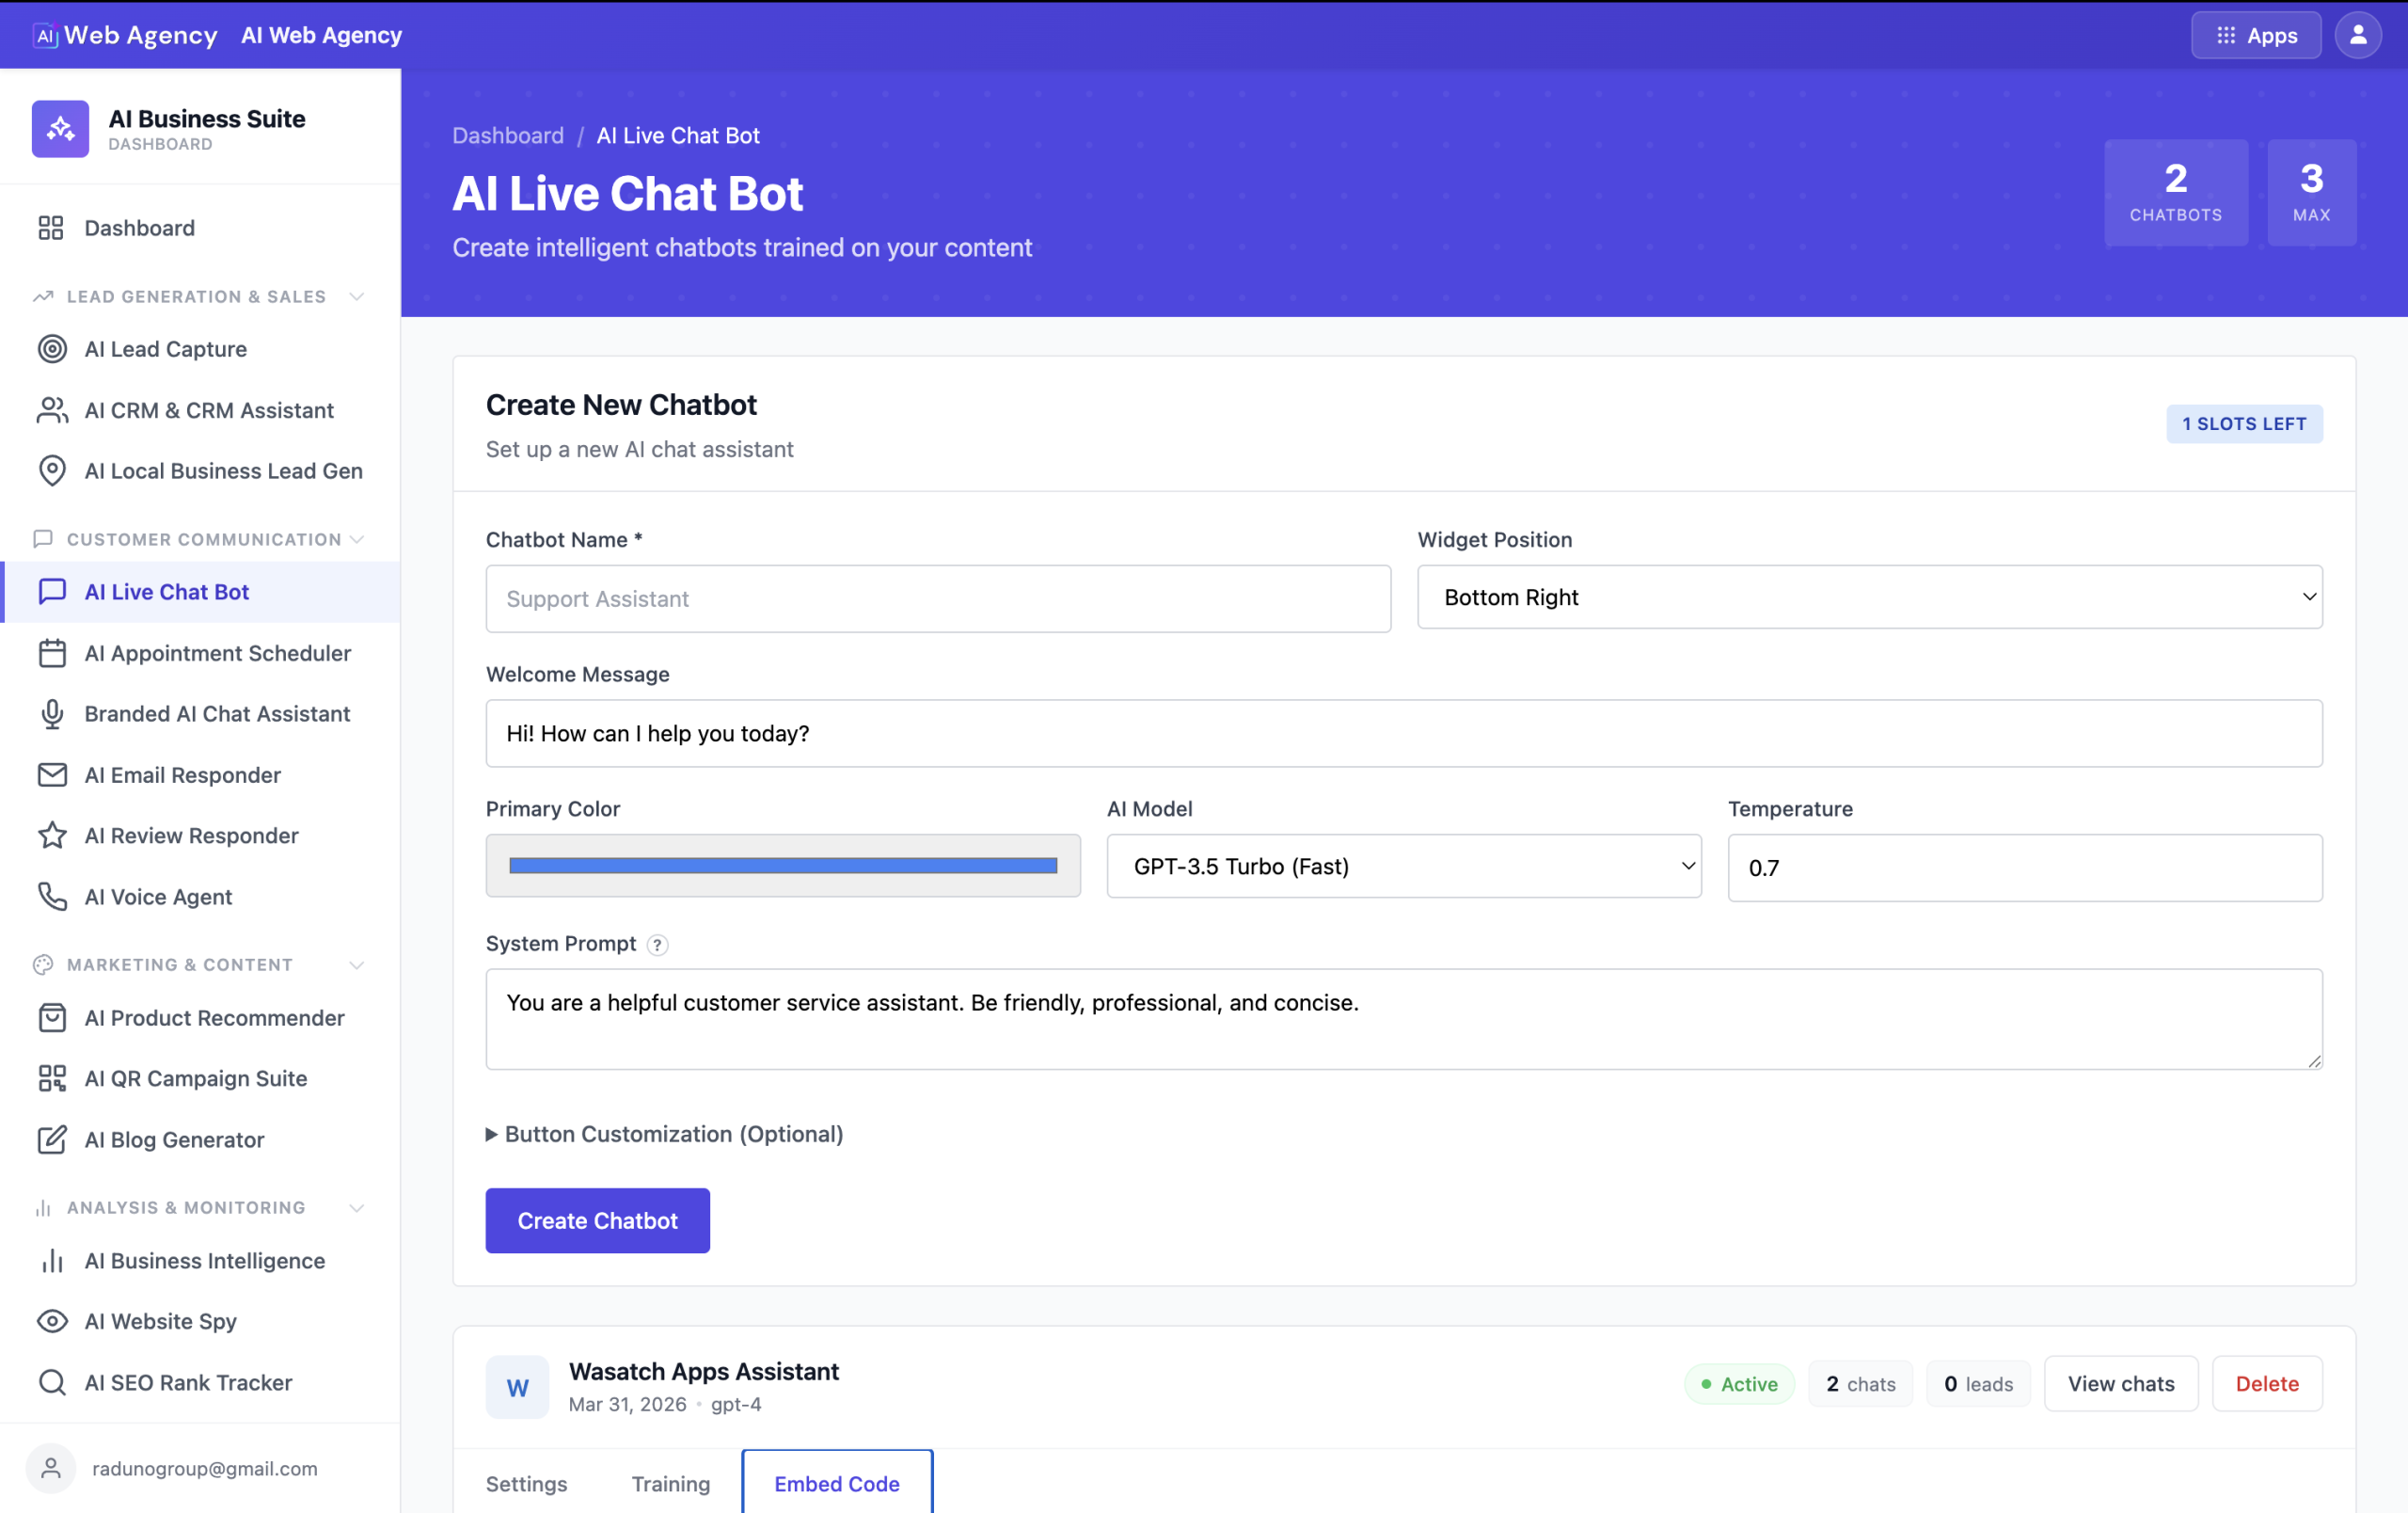The height and width of the screenshot is (1513, 2408).
Task: Open the Widget Position dropdown
Action: (1869, 597)
